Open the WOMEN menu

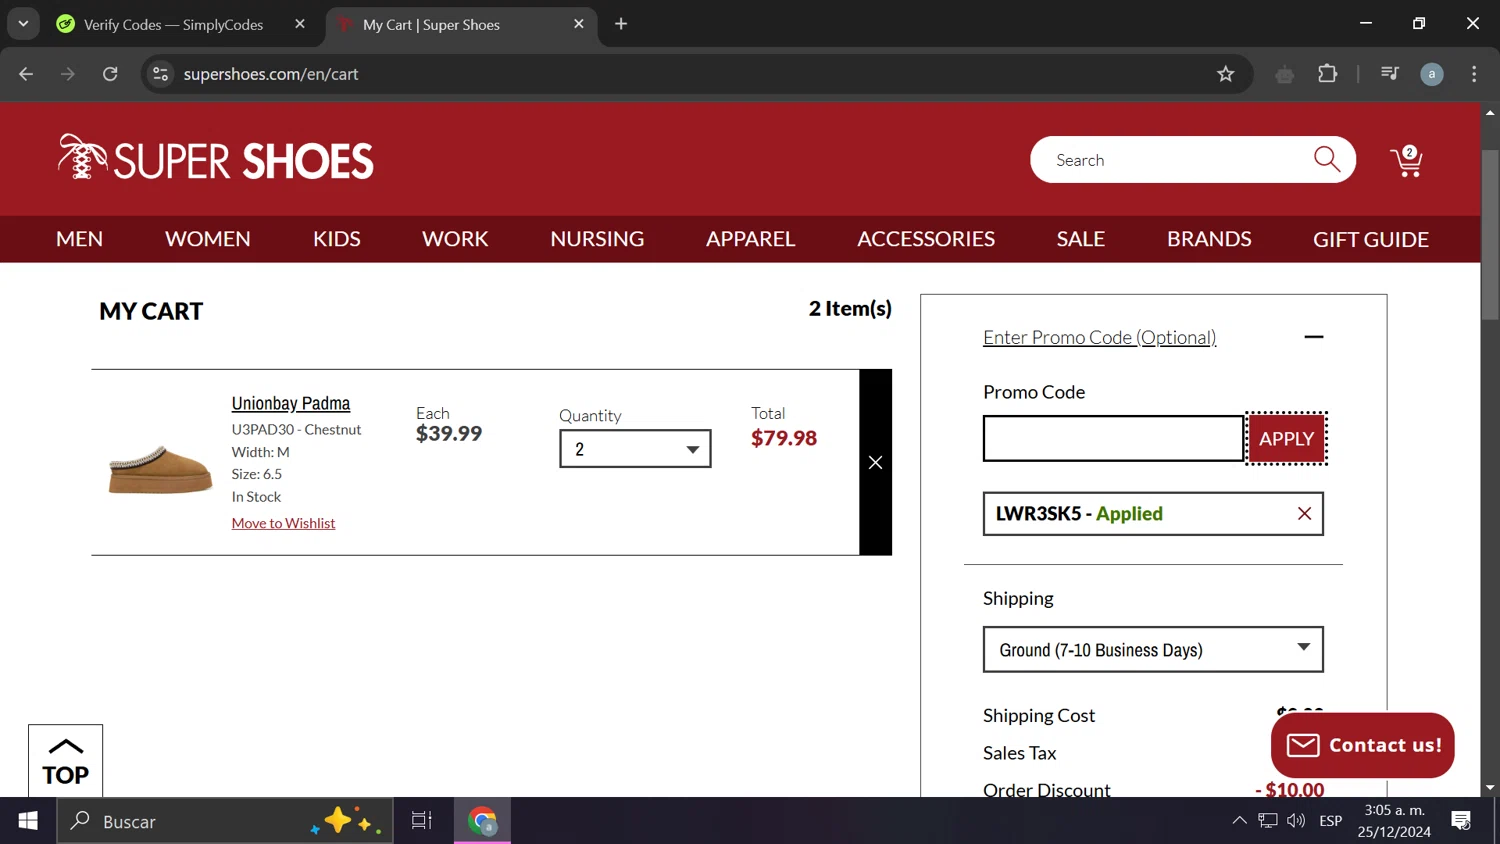(x=208, y=239)
